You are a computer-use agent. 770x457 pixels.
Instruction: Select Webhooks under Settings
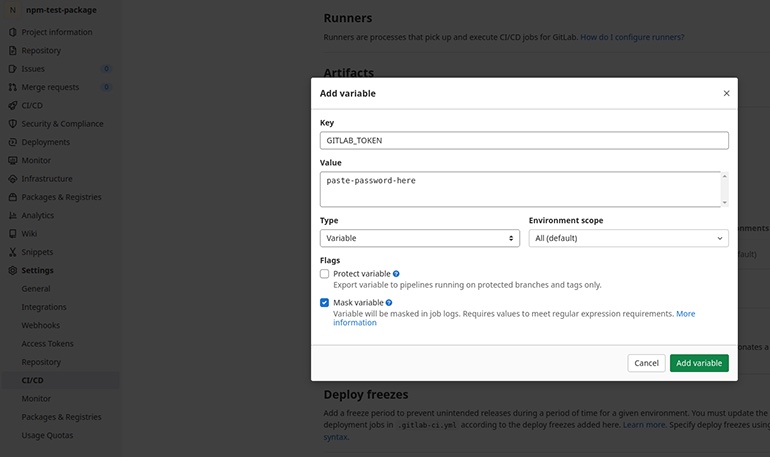tap(41, 325)
